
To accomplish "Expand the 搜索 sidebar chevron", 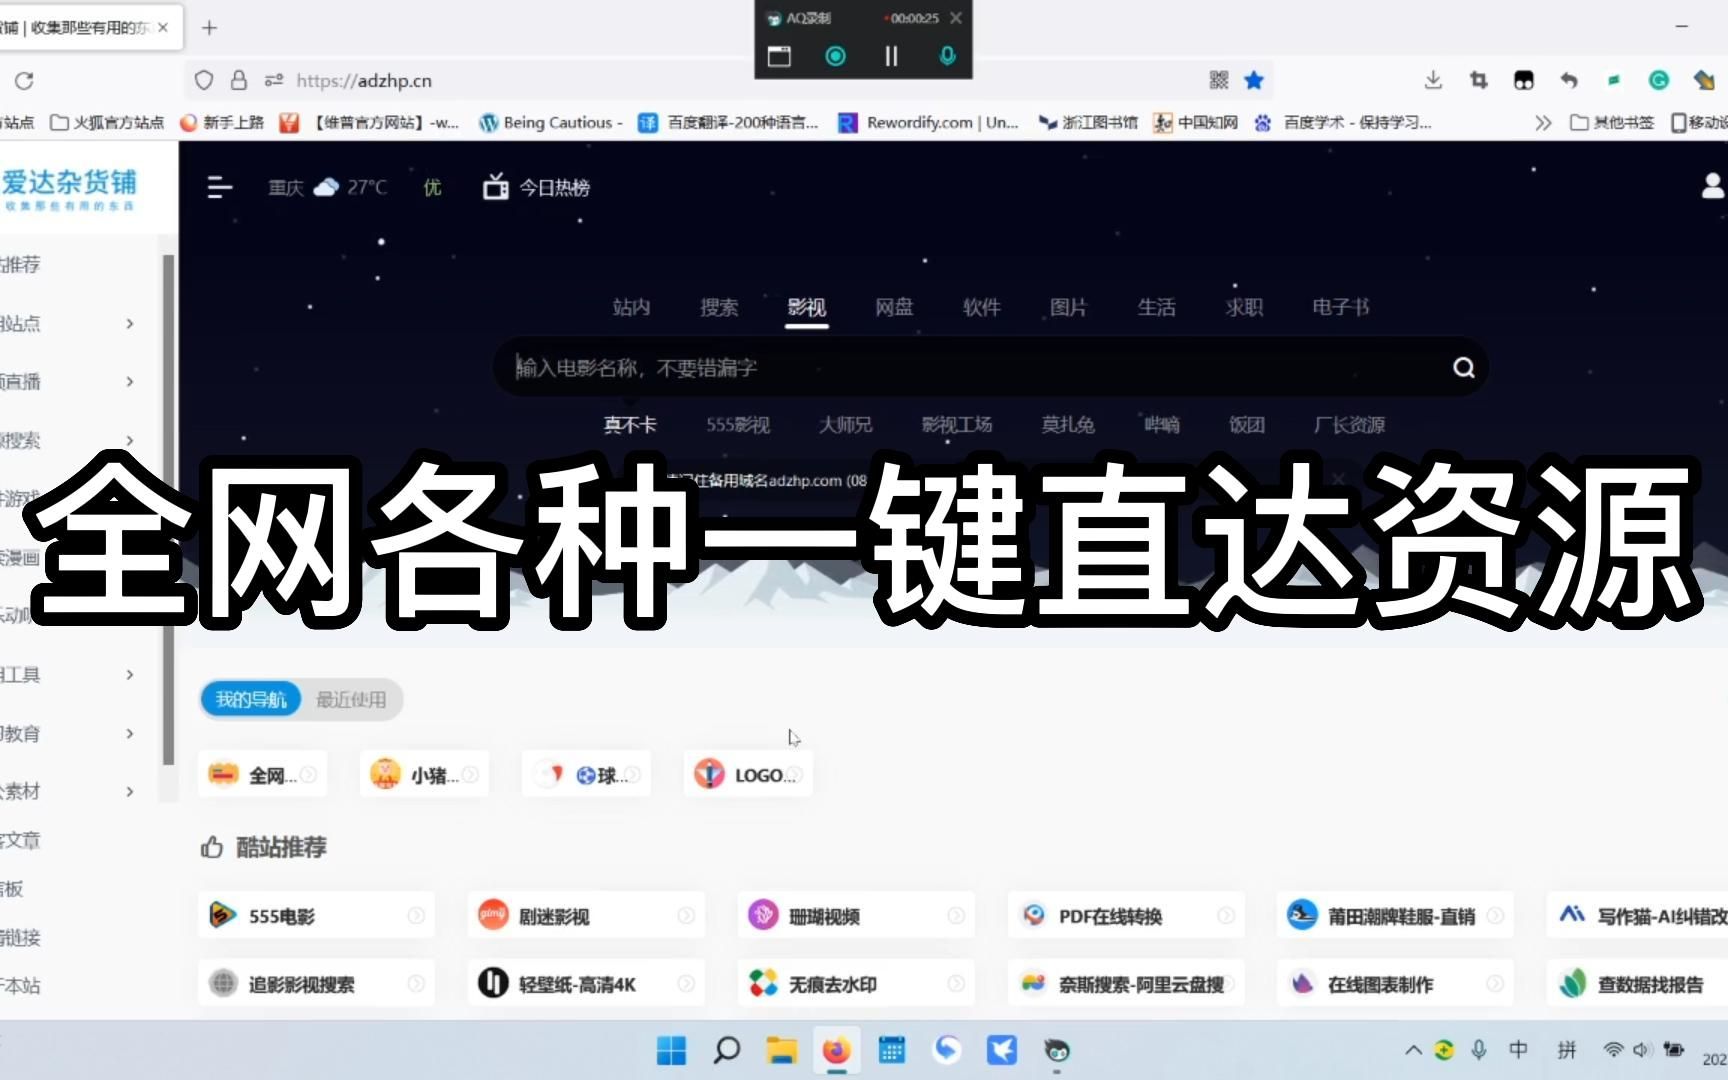I will pos(130,439).
